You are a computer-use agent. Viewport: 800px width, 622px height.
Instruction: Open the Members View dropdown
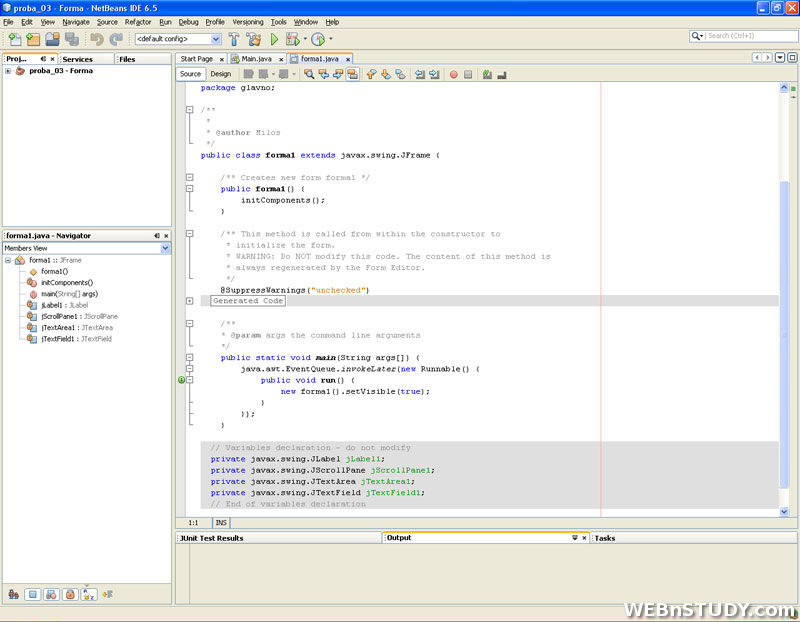tap(165, 248)
